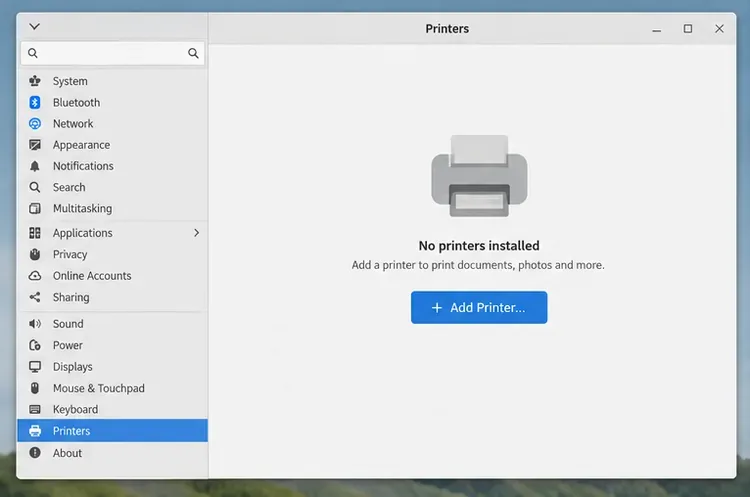Focus the sidebar search input field
Viewport: 750px width, 497px height.
[112, 53]
